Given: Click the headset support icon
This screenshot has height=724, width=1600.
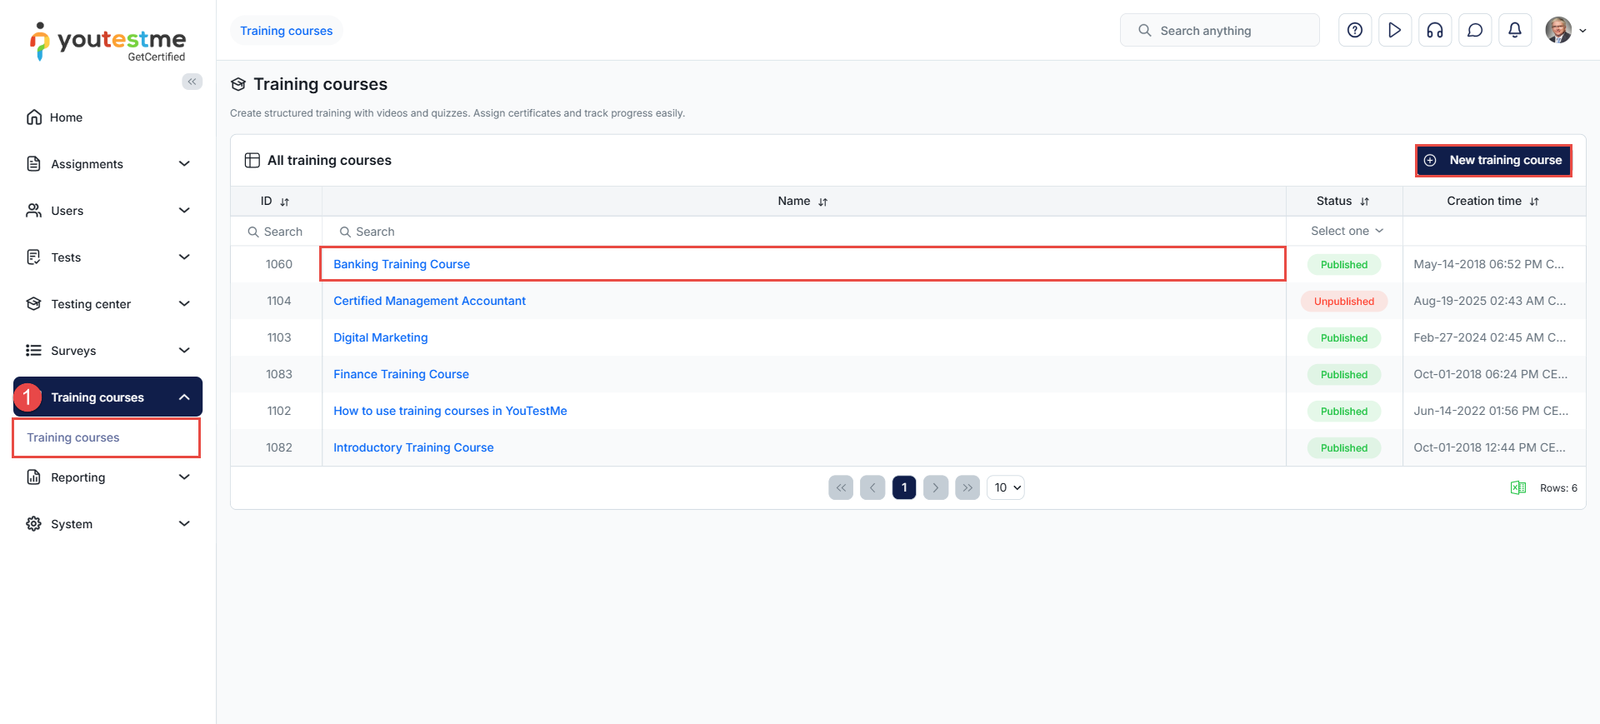Looking at the screenshot, I should point(1434,31).
